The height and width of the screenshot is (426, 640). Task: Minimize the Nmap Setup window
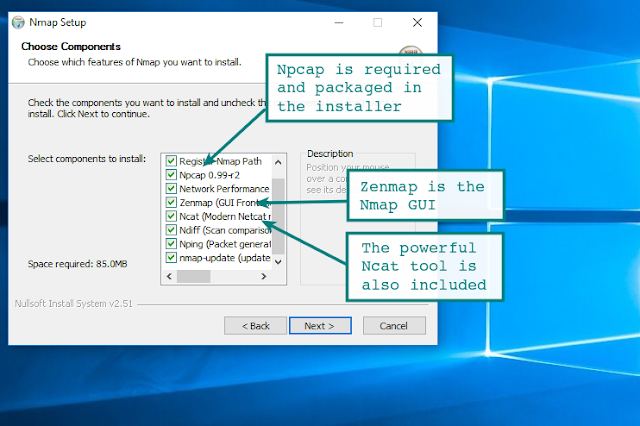click(339, 22)
